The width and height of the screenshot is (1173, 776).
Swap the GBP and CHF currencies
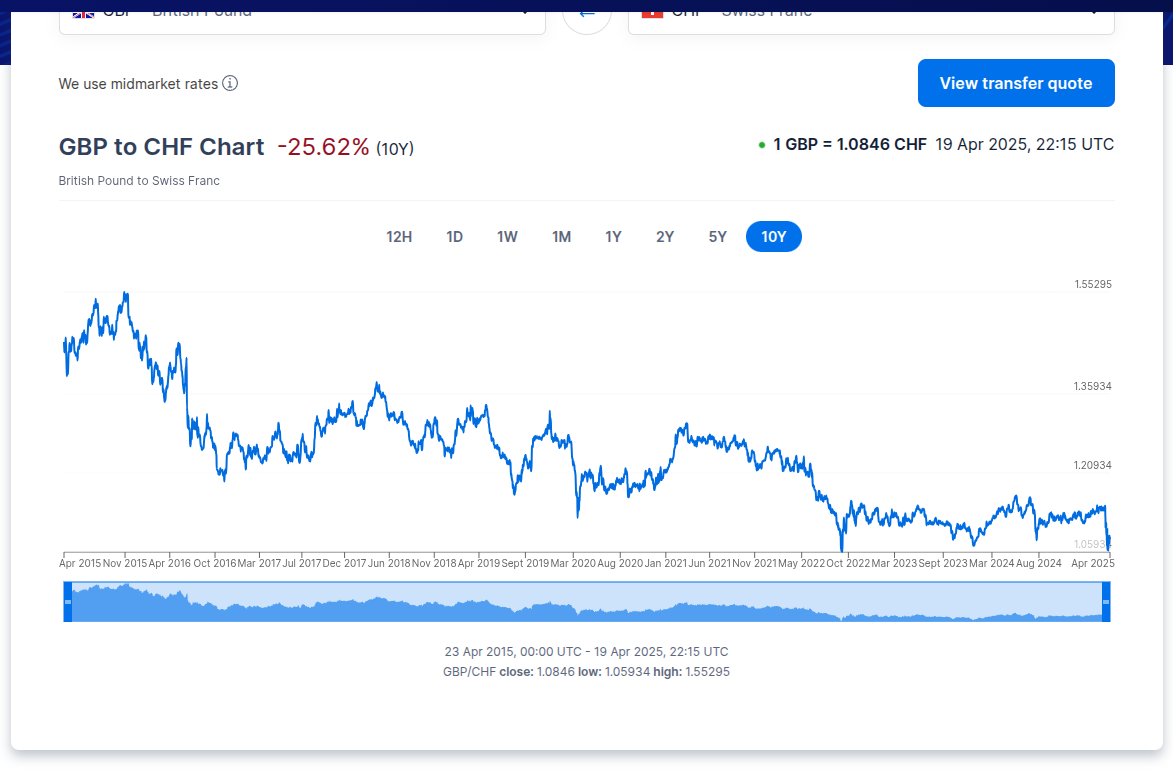587,12
